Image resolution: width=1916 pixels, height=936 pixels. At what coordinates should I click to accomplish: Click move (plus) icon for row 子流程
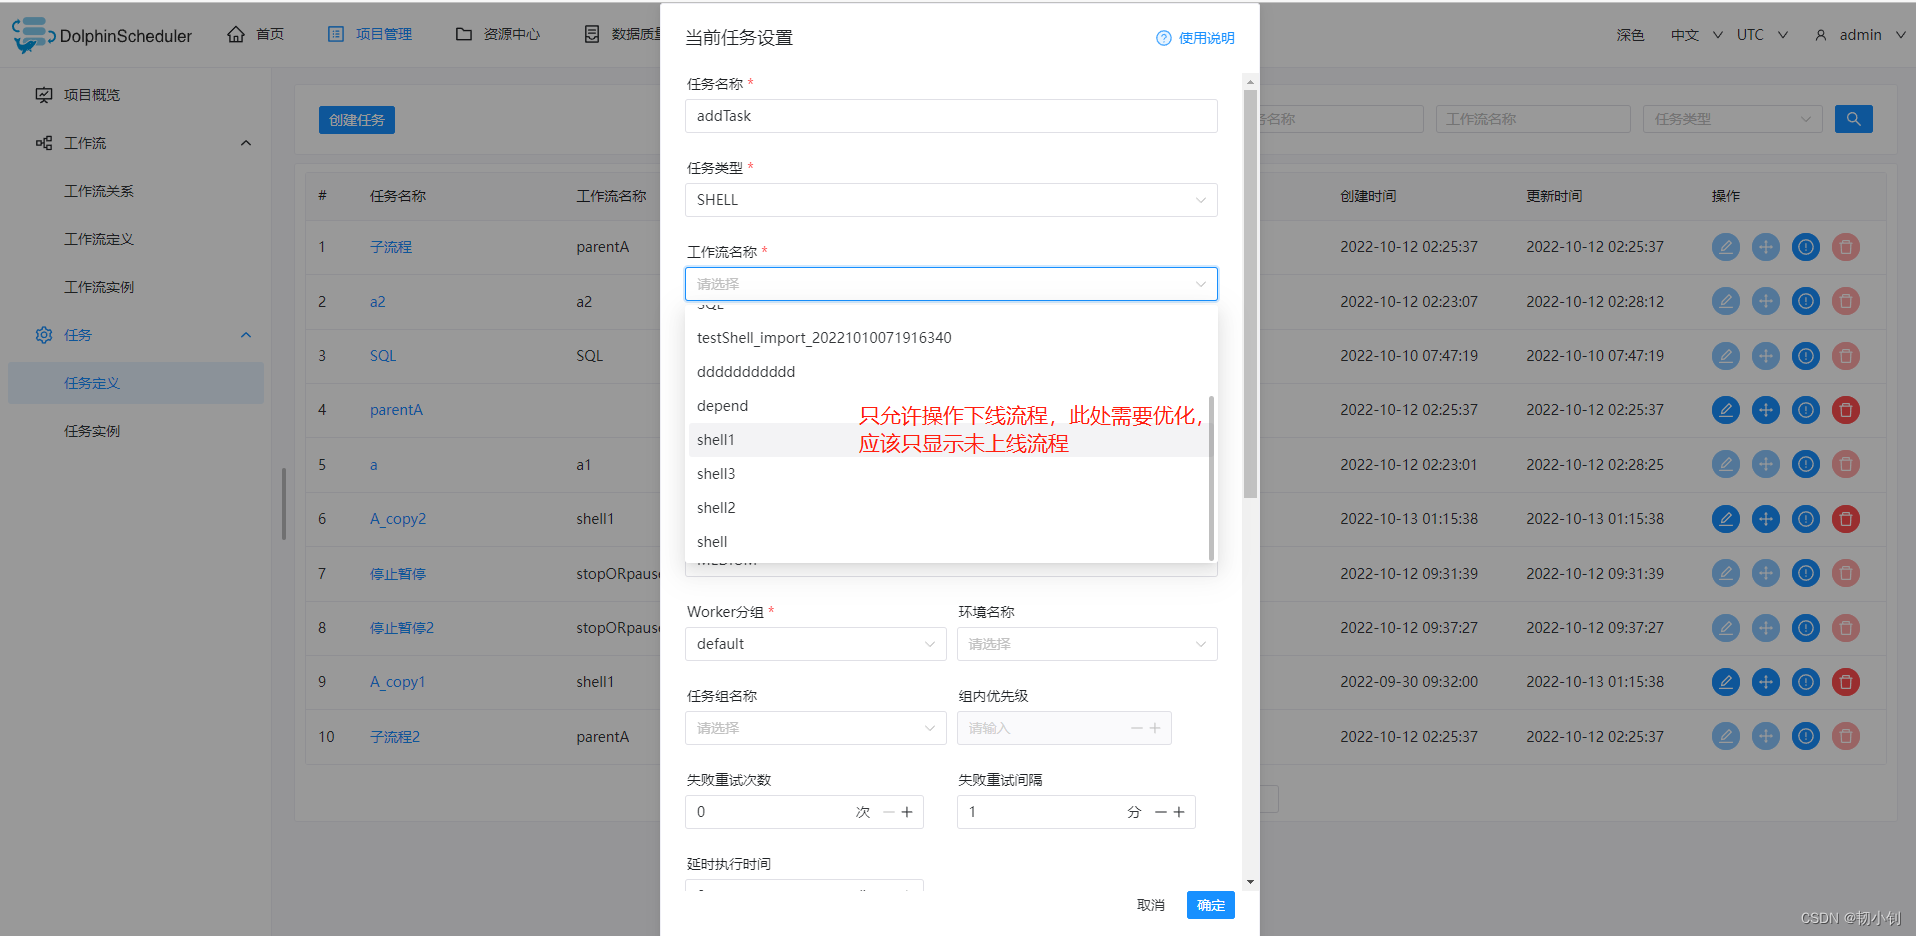click(1765, 247)
